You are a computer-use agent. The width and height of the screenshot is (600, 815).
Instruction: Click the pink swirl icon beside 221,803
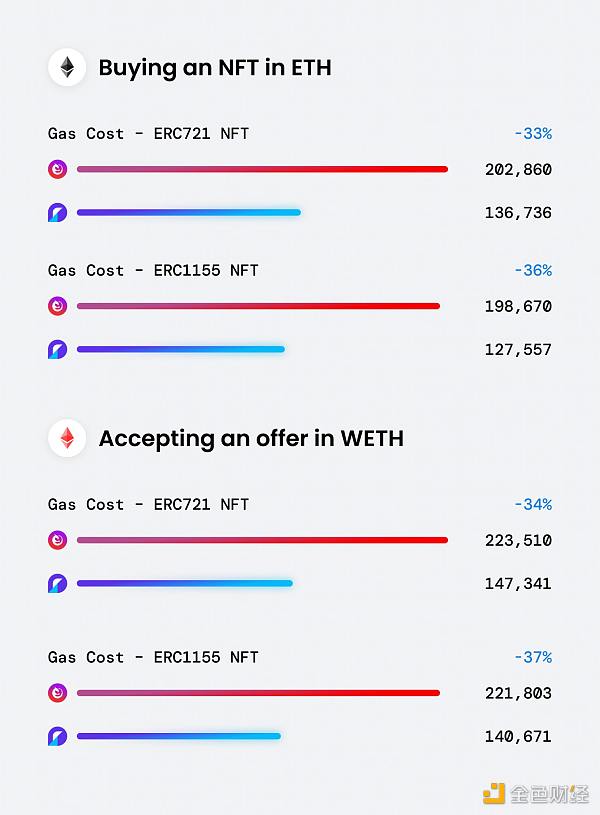(x=58, y=693)
